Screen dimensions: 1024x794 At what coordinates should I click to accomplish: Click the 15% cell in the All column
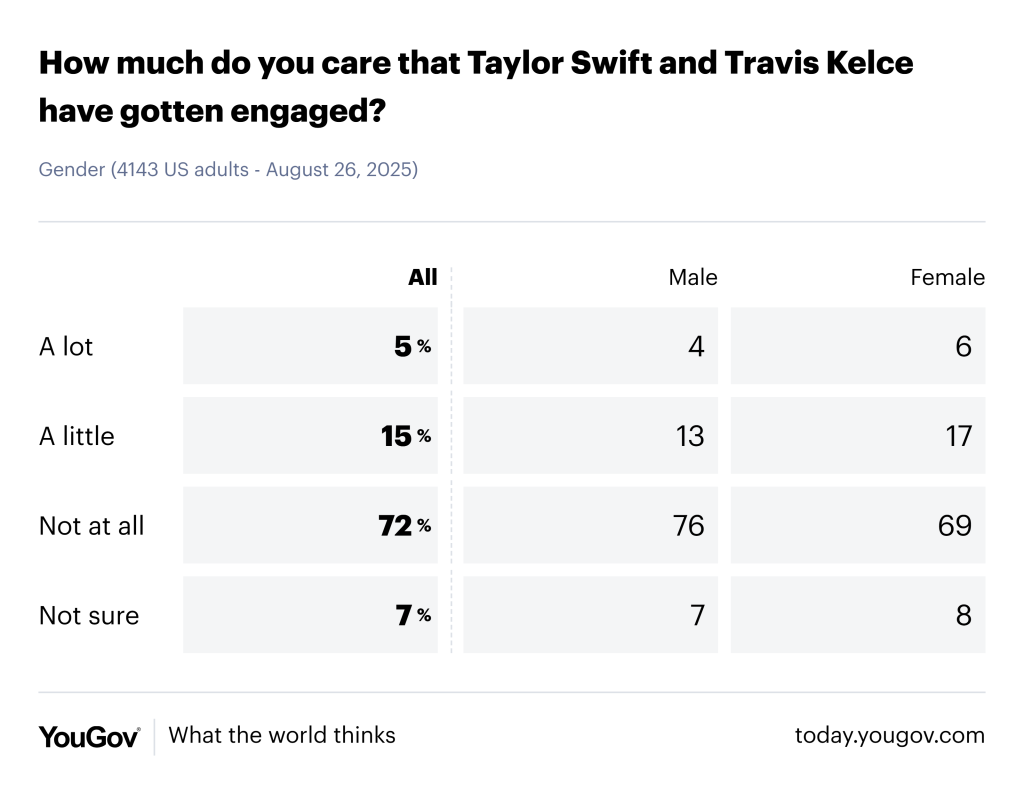[x=404, y=436]
